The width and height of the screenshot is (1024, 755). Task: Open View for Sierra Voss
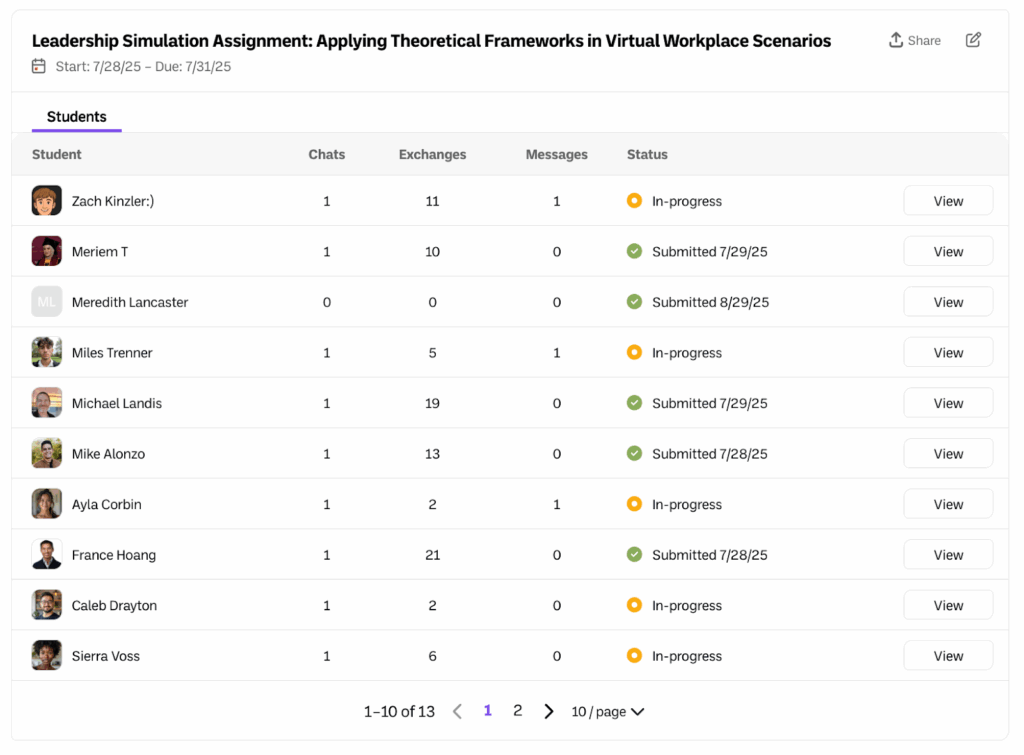[947, 656]
